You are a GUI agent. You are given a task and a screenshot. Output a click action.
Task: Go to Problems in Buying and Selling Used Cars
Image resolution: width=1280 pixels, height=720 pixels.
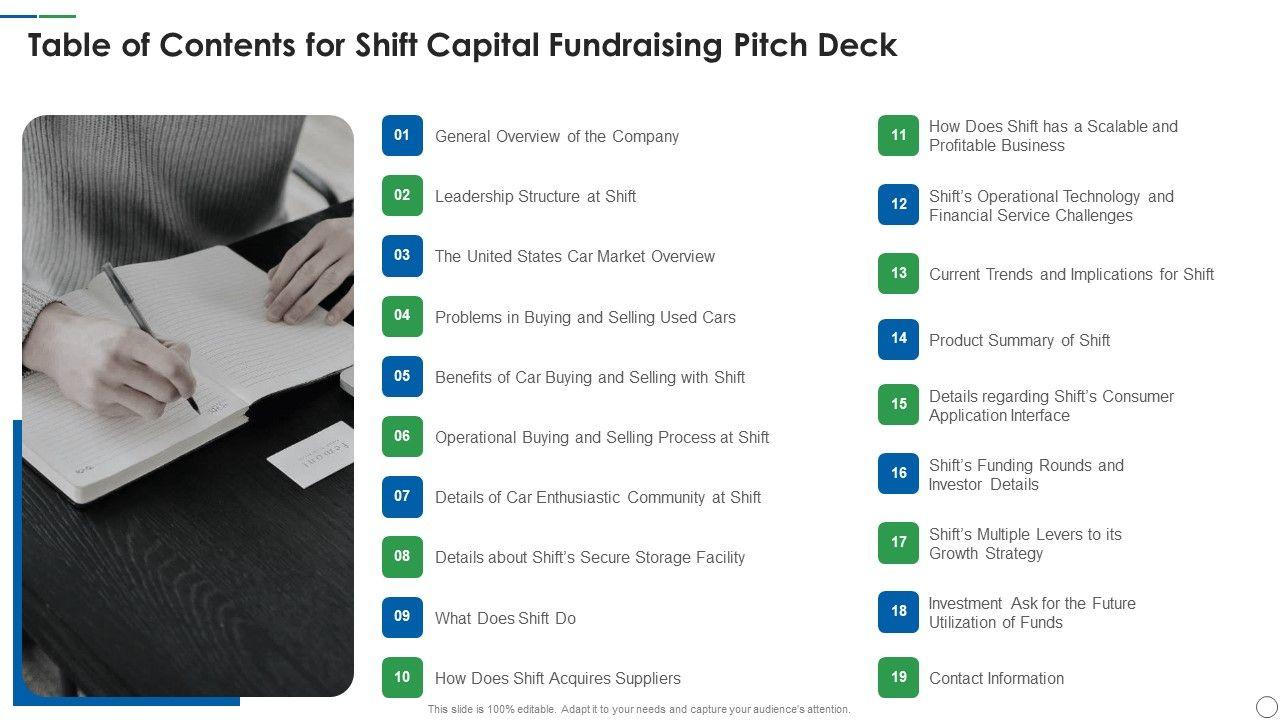(x=585, y=318)
